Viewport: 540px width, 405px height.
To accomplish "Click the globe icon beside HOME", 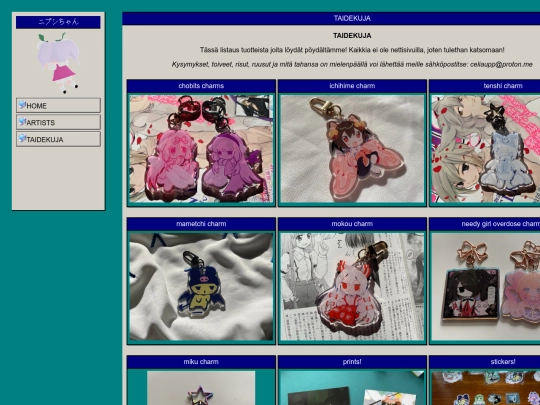I will [22, 105].
